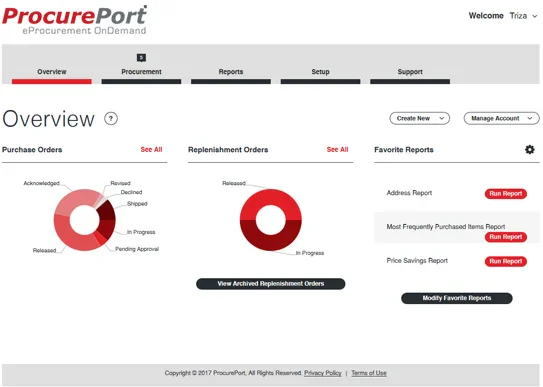Open Favorite Reports settings gear
Viewport: 543px width, 387px height.
pos(529,150)
